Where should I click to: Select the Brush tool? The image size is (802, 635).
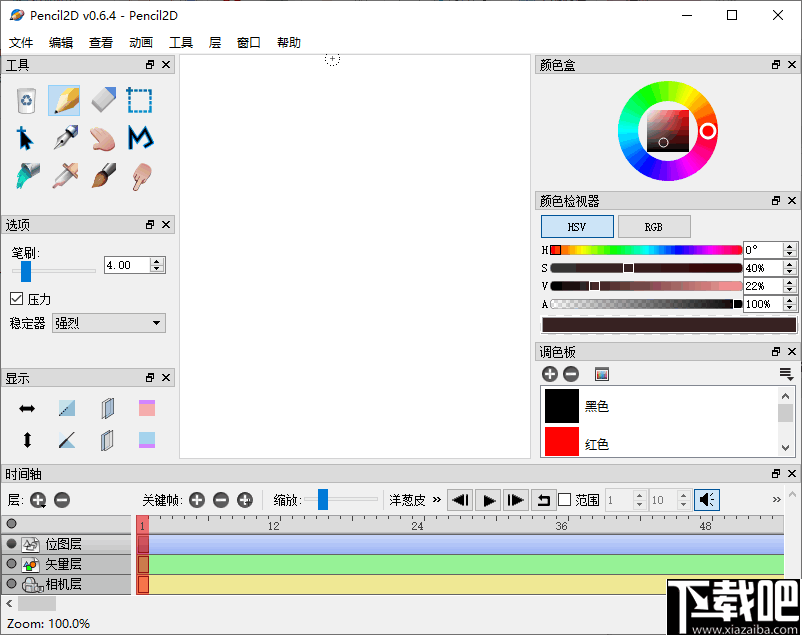[x=101, y=176]
